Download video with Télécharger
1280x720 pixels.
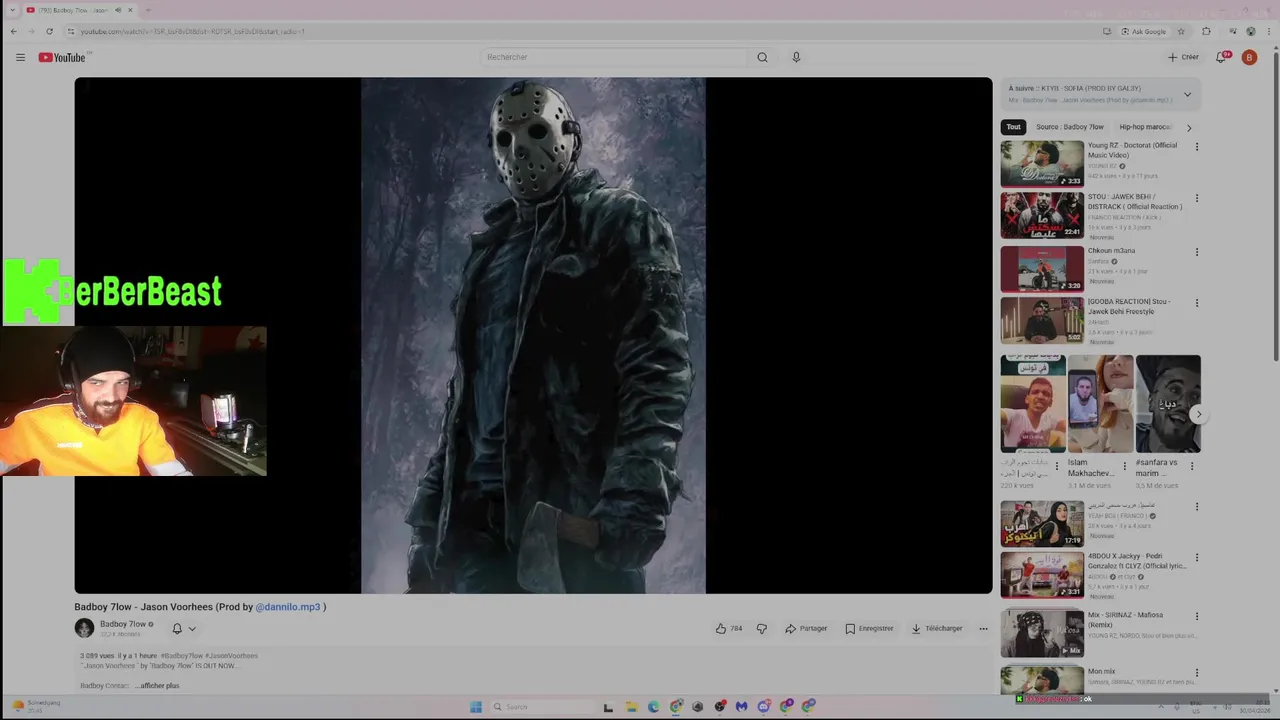(x=937, y=628)
